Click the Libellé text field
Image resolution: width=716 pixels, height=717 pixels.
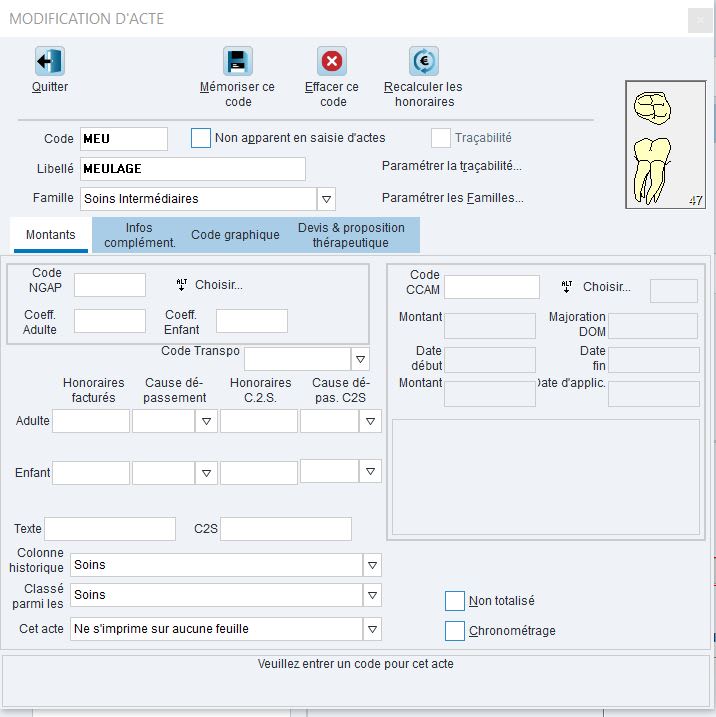[x=192, y=169]
